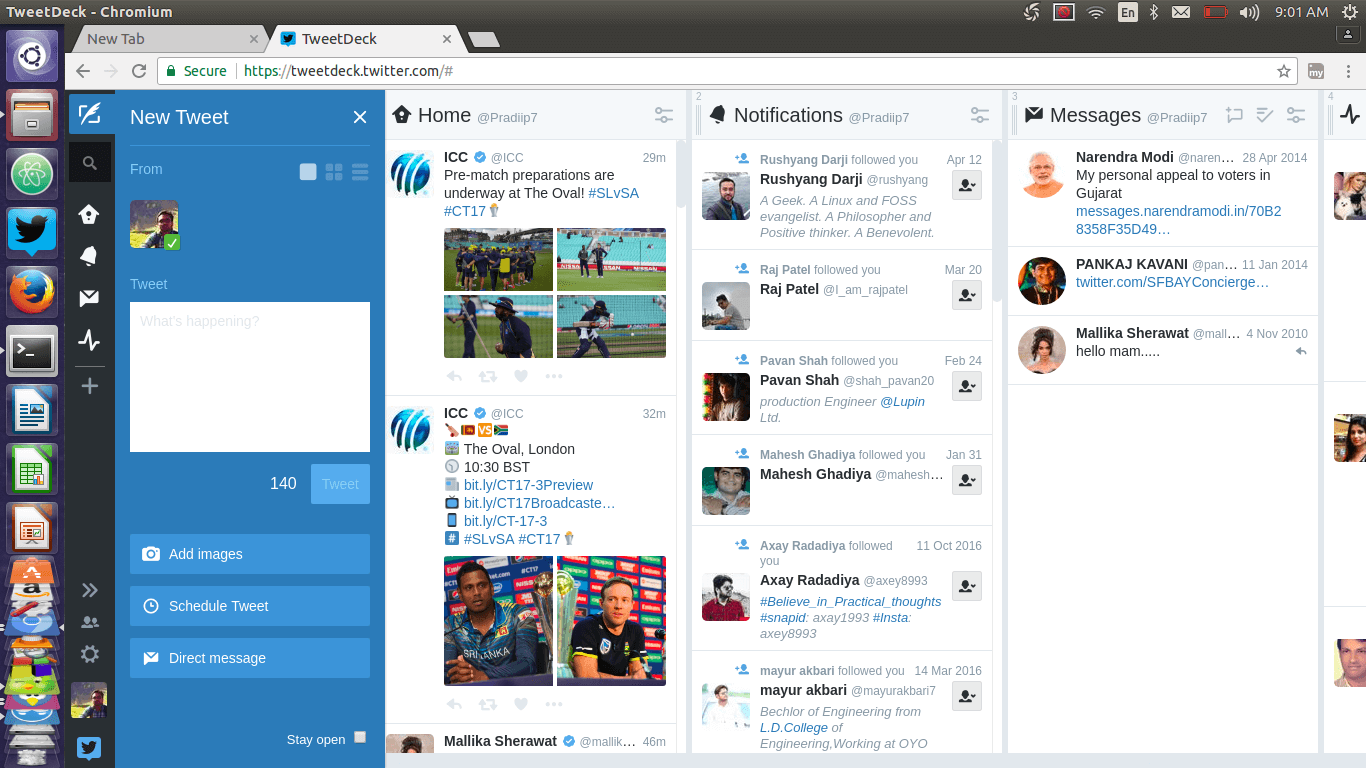Open Notifications column settings sliders icon
Viewport: 1366px width, 768px height.
point(980,116)
